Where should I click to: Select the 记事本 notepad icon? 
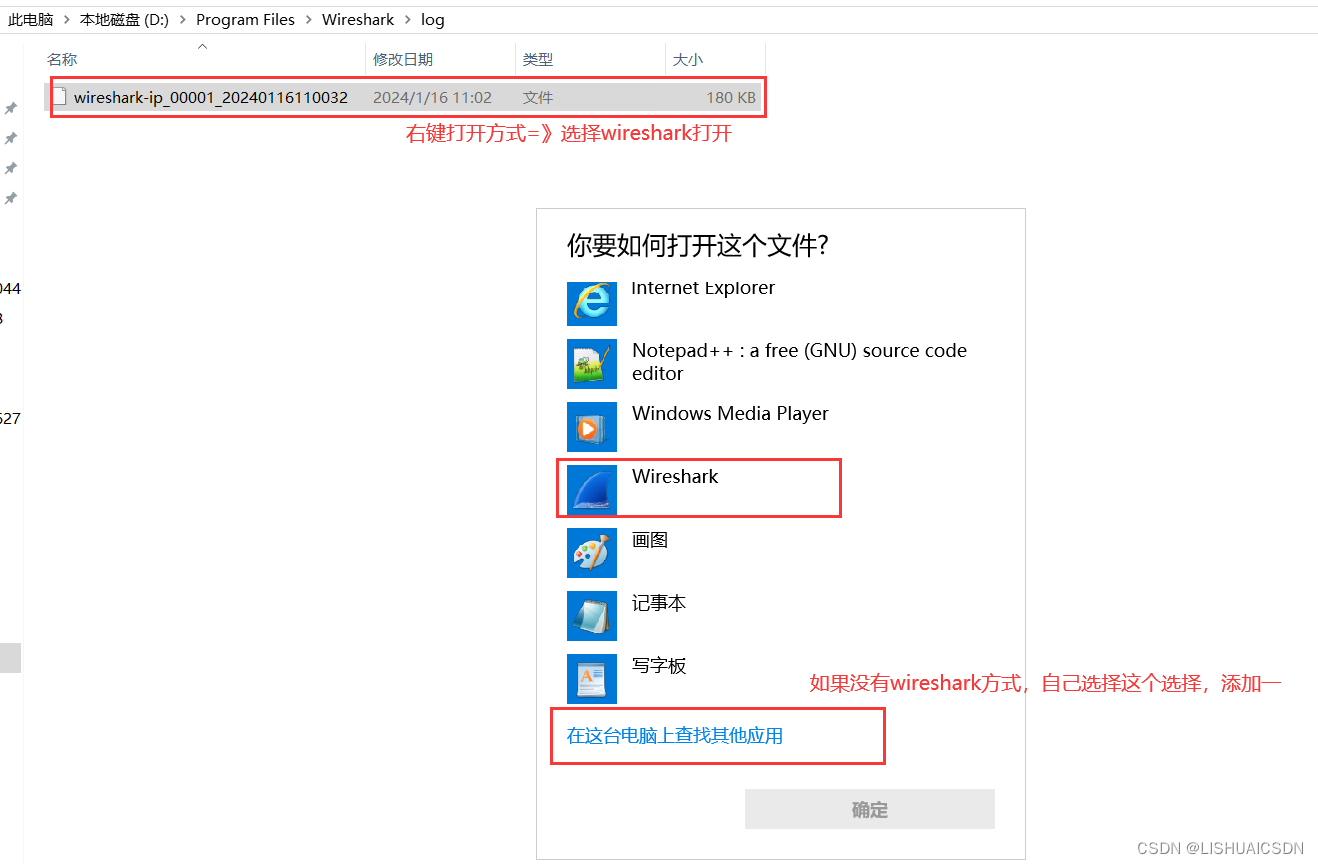coord(592,616)
